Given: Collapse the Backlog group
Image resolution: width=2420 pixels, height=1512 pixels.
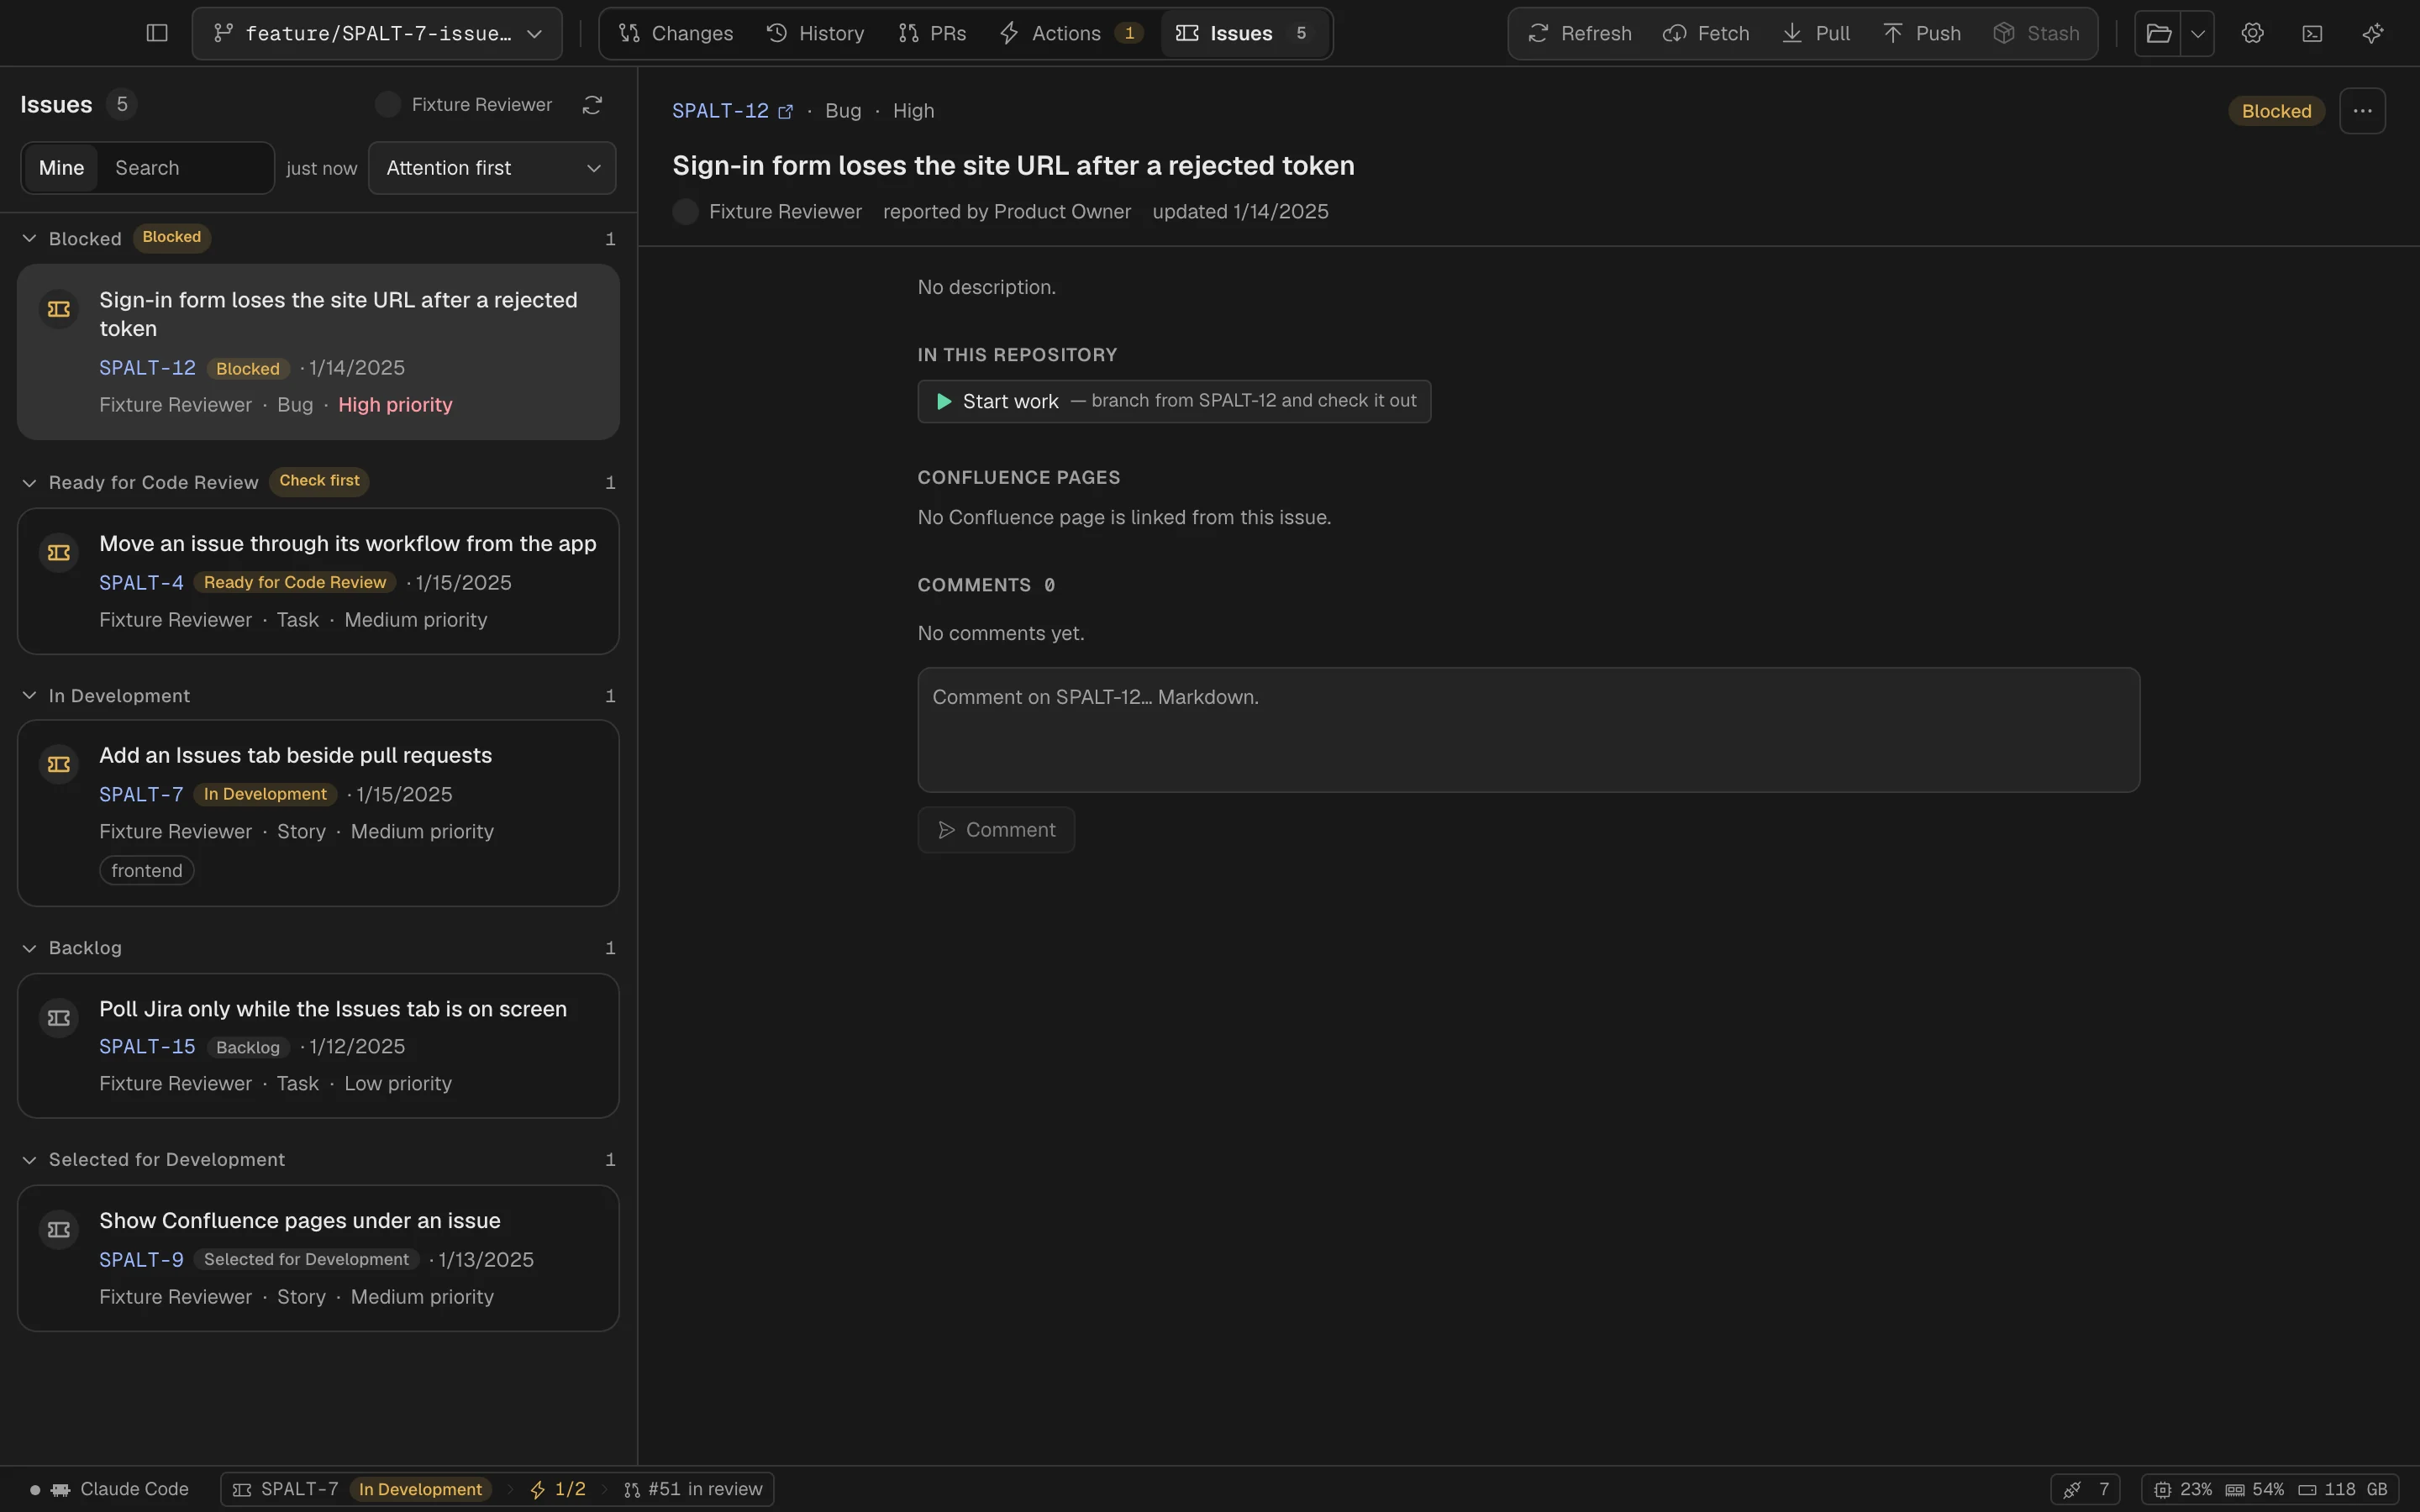Looking at the screenshot, I should [29, 948].
